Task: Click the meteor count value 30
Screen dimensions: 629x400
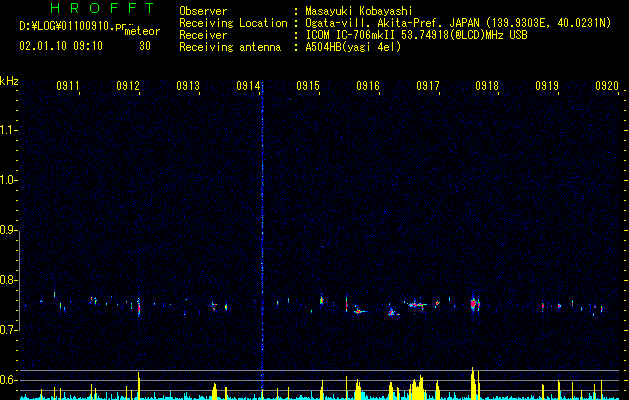Action: click(x=145, y=46)
